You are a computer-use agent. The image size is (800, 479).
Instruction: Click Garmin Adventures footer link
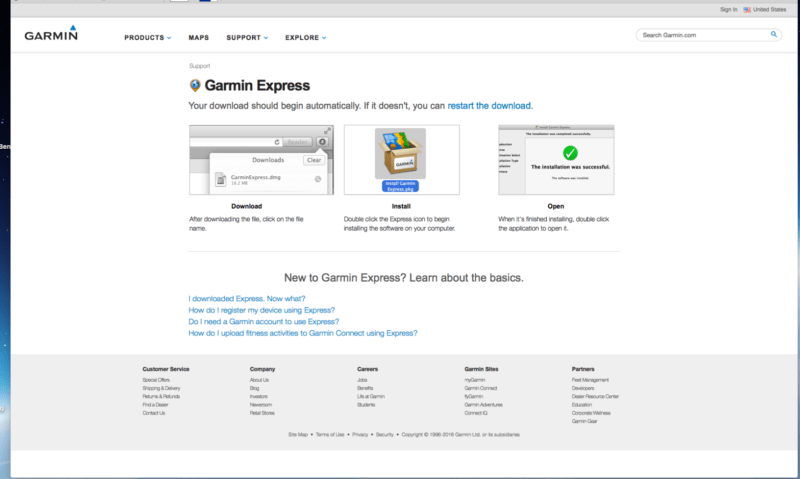coord(484,405)
